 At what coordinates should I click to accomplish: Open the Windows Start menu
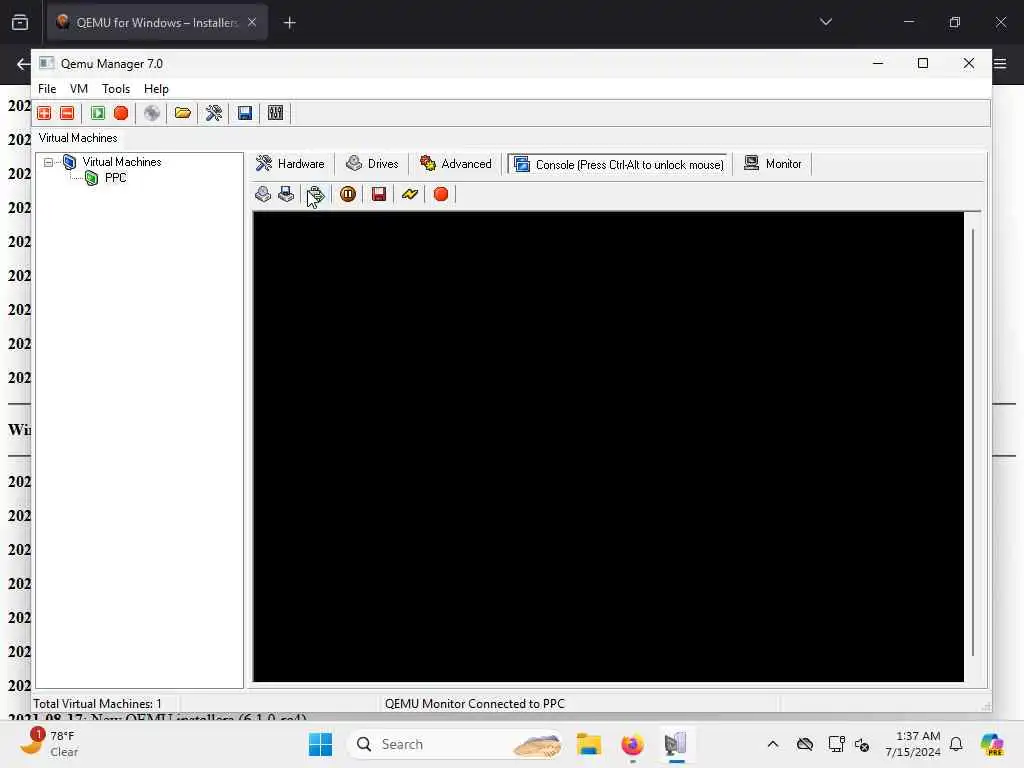320,744
